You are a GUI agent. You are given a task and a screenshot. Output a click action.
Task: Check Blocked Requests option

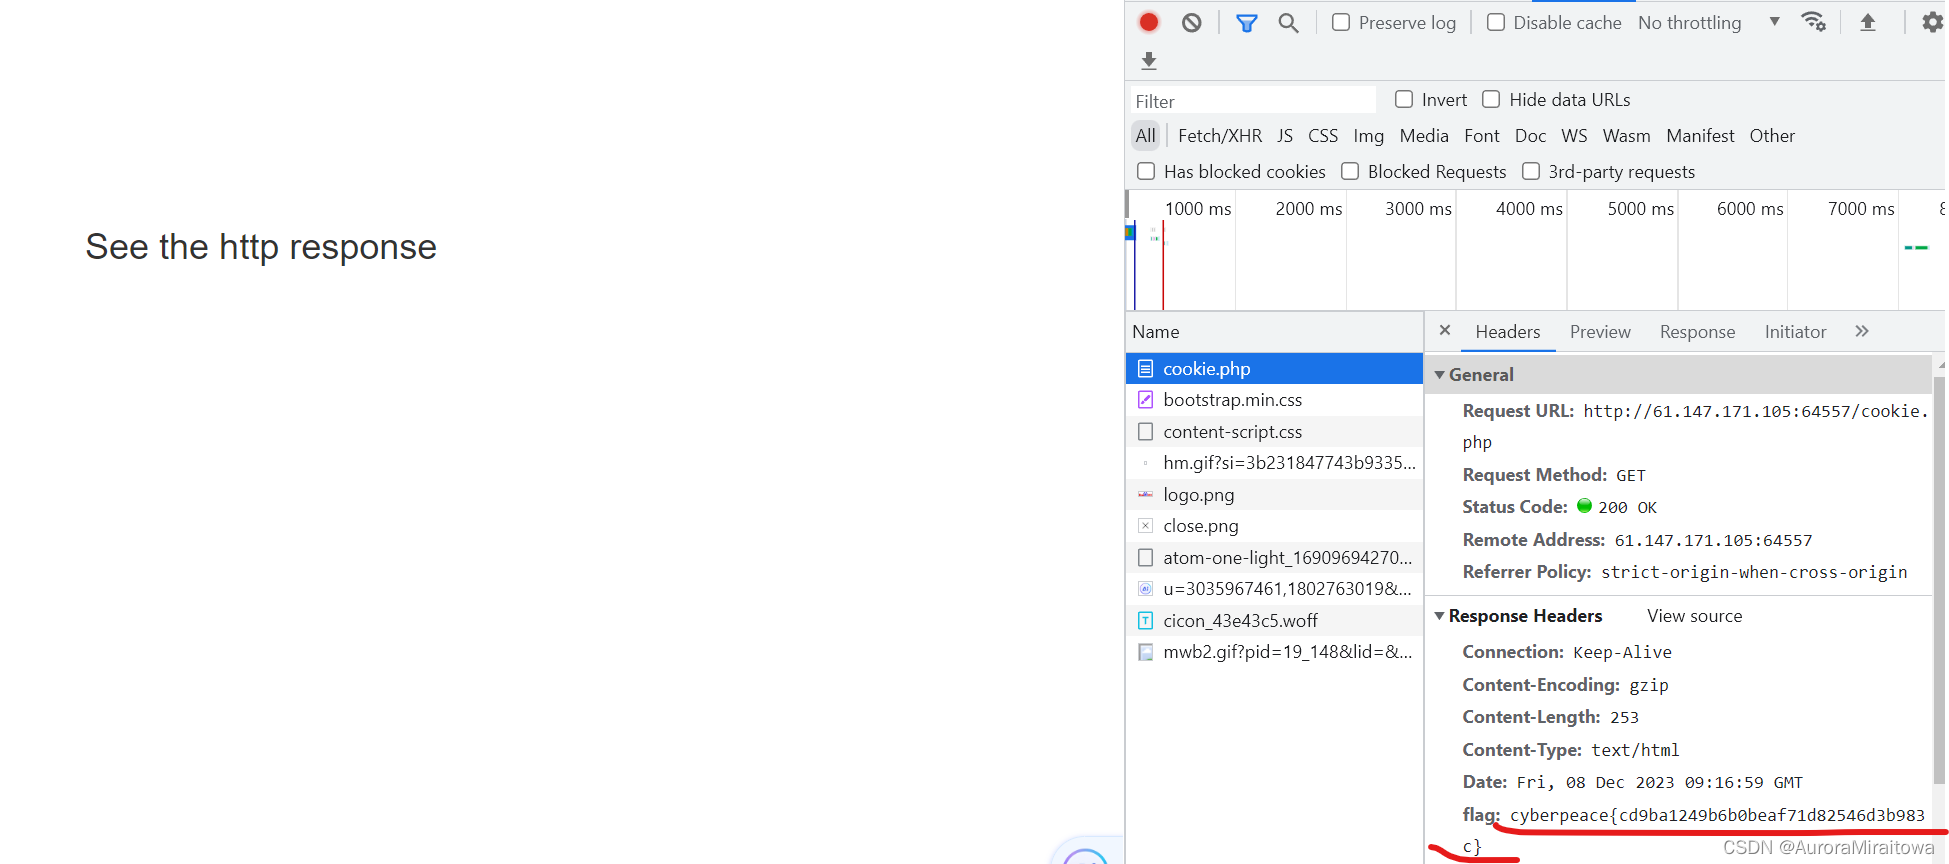(1350, 171)
